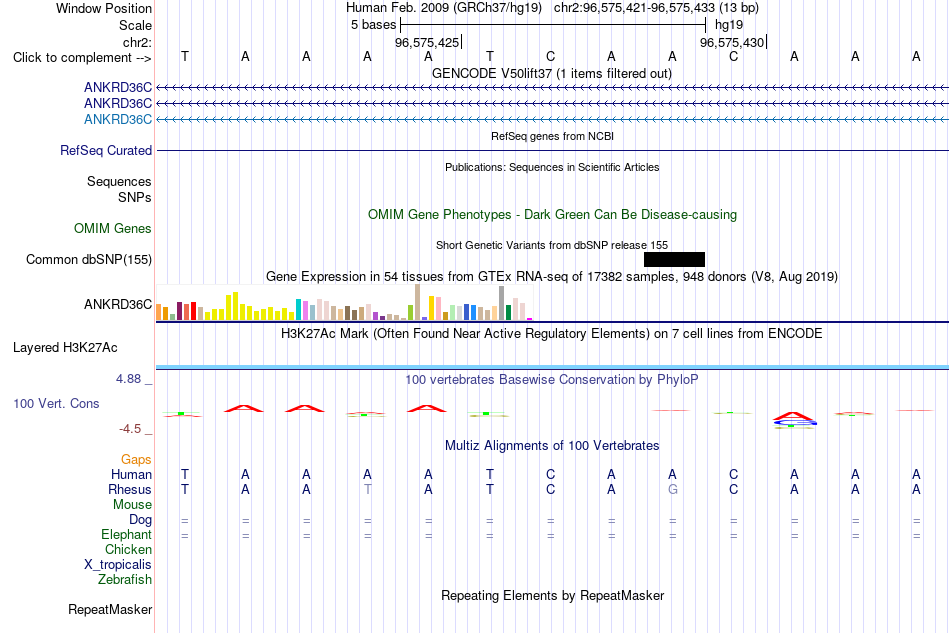Image resolution: width=950 pixels, height=633 pixels.
Task: Click the RefSeq Curated horizontal gene line
Action: [552, 150]
